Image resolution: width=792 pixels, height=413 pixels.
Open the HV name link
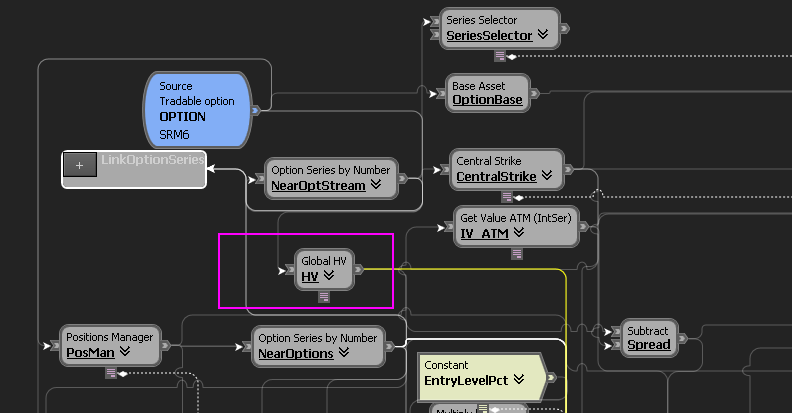pyautogui.click(x=310, y=277)
